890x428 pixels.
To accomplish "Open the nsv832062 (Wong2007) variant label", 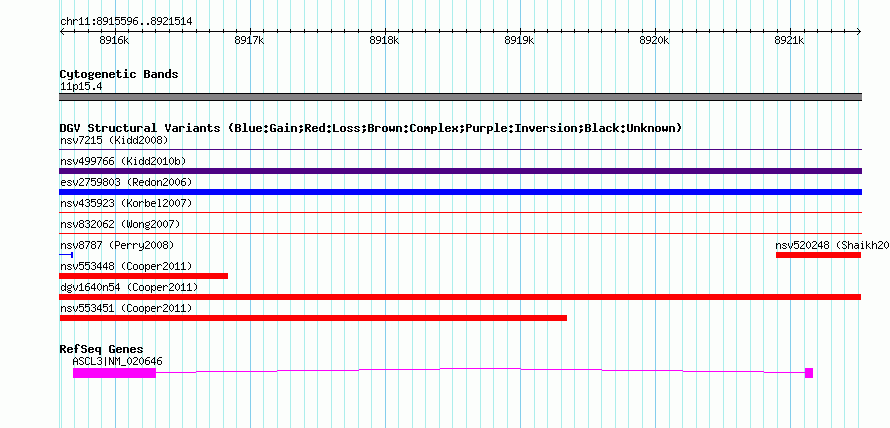I will [x=120, y=224].
